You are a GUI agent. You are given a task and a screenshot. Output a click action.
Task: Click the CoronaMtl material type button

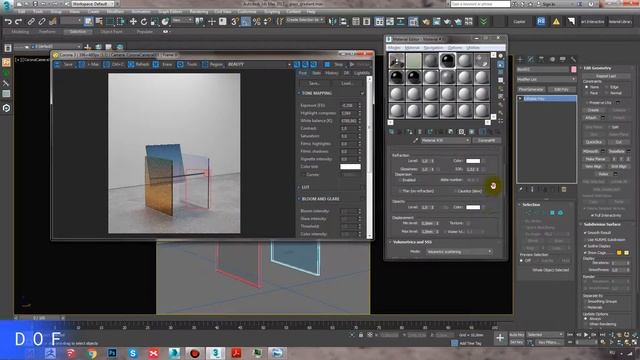click(x=487, y=140)
